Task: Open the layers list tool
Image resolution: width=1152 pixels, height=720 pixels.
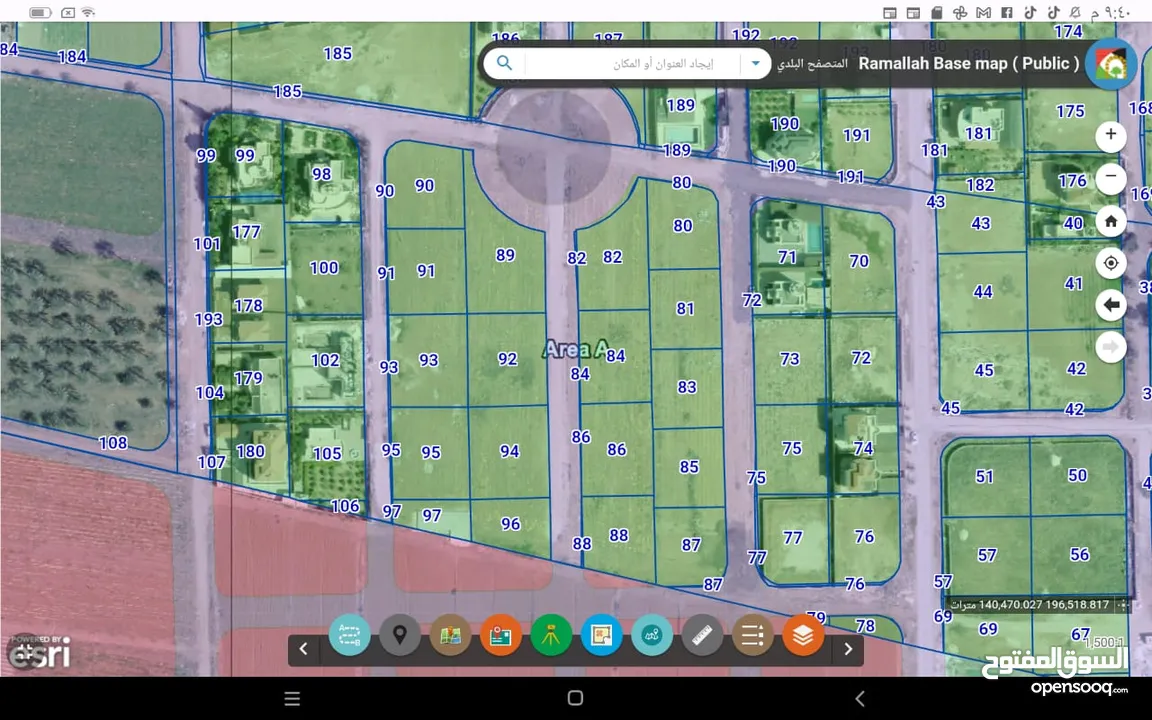Action: coord(803,635)
